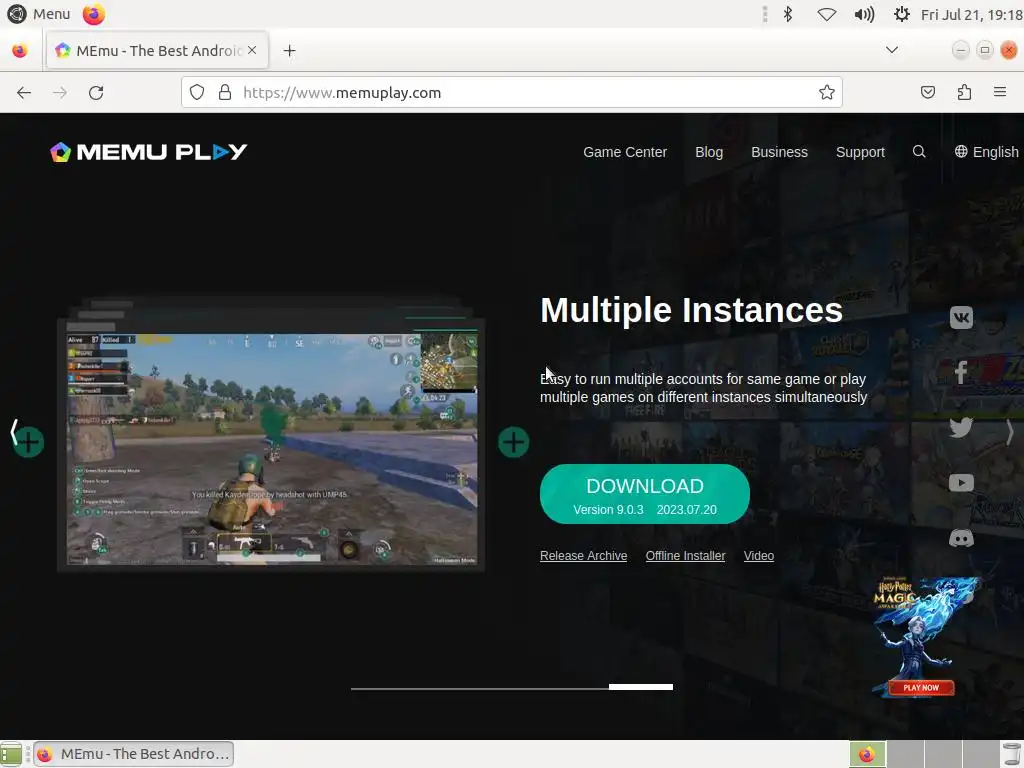1024x768 pixels.
Task: Open the English language selector
Action: coord(987,152)
